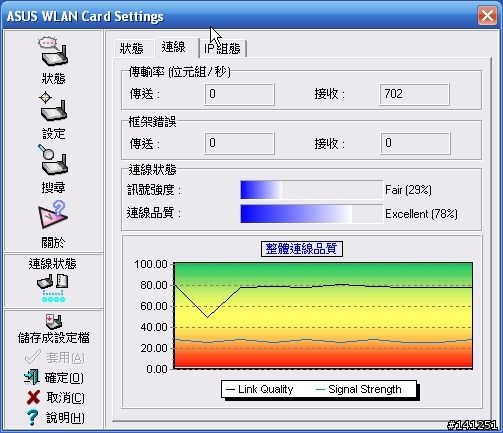
Task: Click the Link Quality legend entry
Action: pyautogui.click(x=259, y=389)
